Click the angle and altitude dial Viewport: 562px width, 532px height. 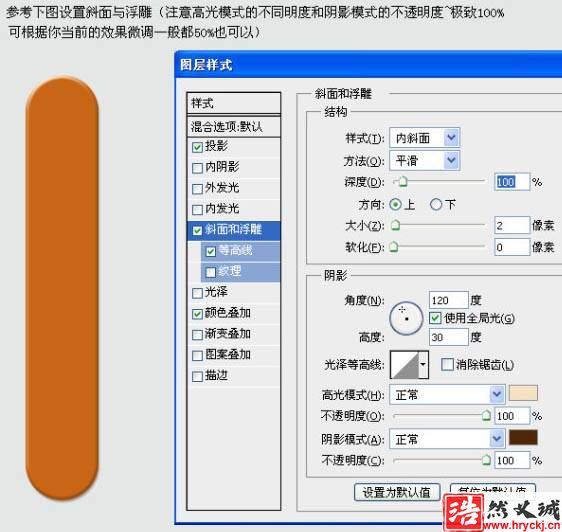point(406,318)
